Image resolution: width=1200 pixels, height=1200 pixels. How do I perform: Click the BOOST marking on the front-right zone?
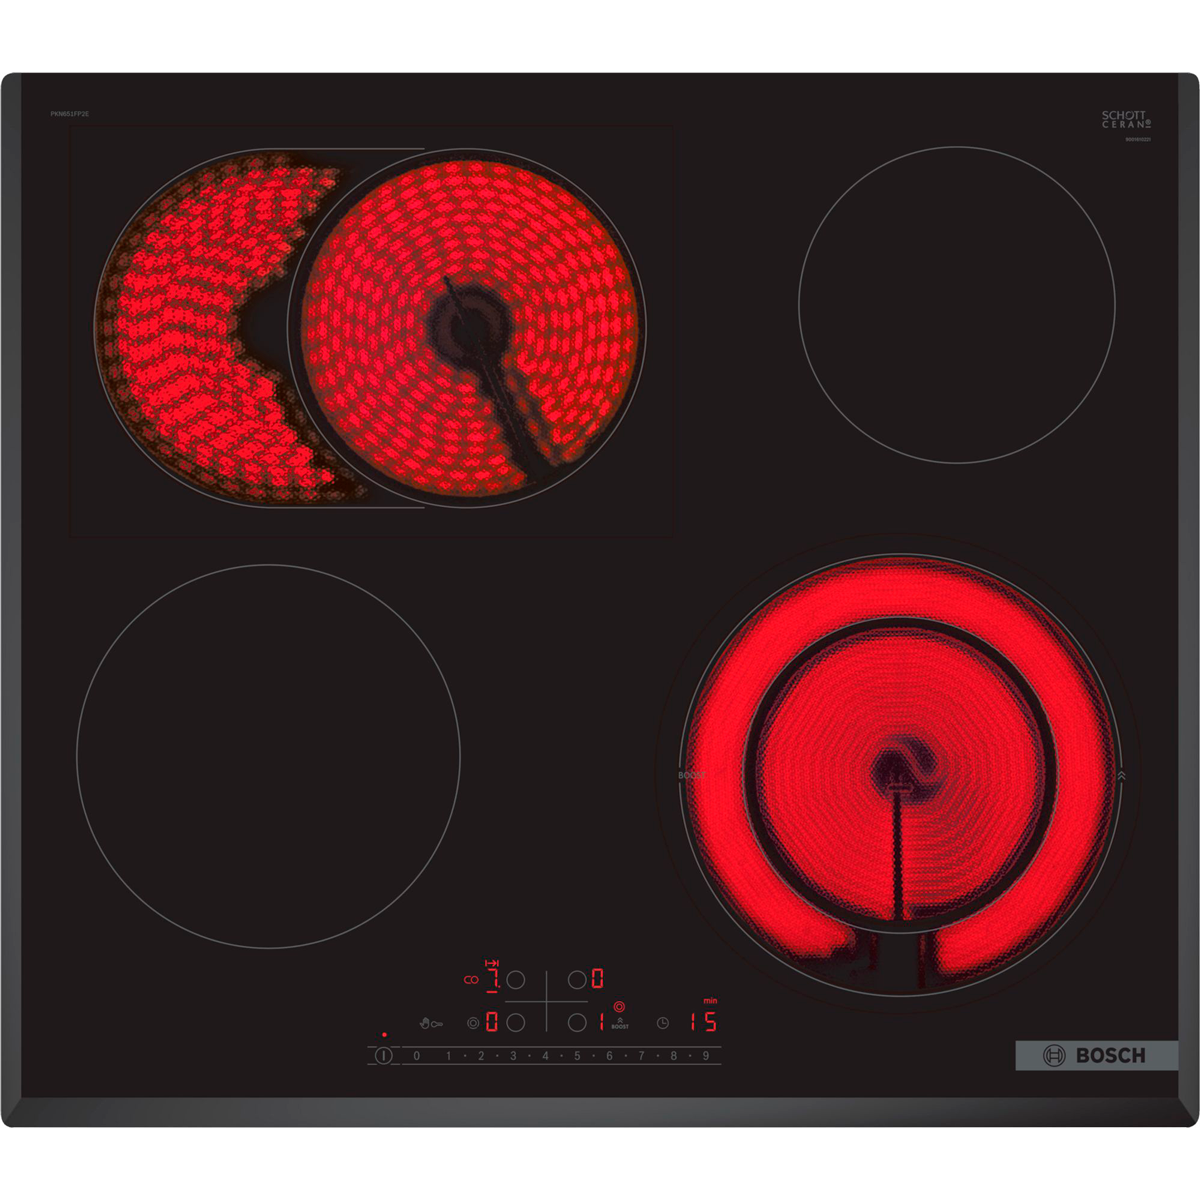pos(692,775)
